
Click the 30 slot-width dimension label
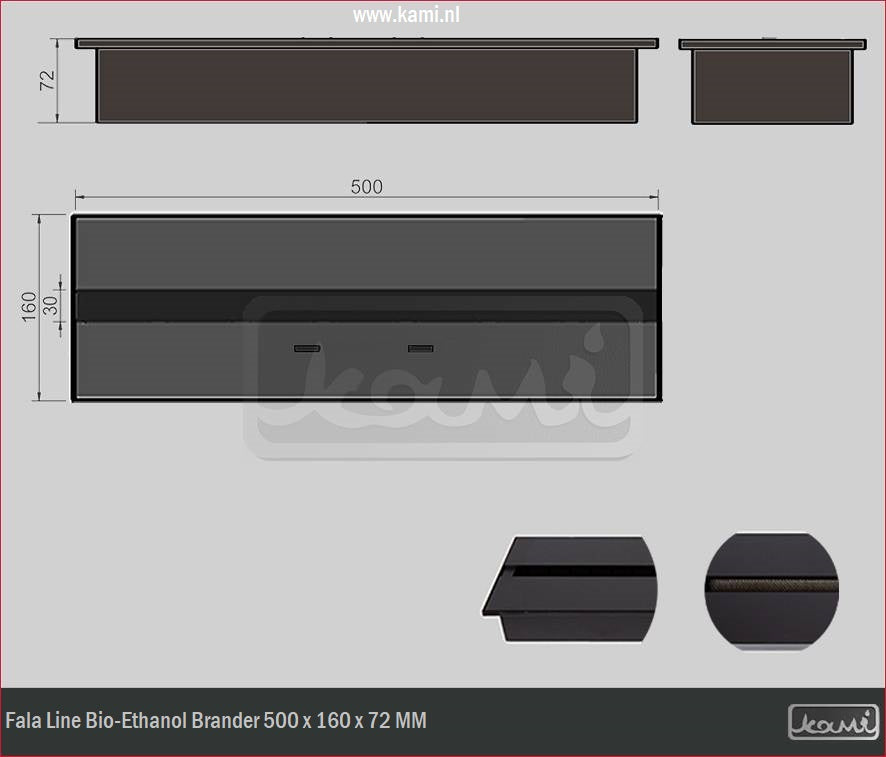(x=53, y=307)
